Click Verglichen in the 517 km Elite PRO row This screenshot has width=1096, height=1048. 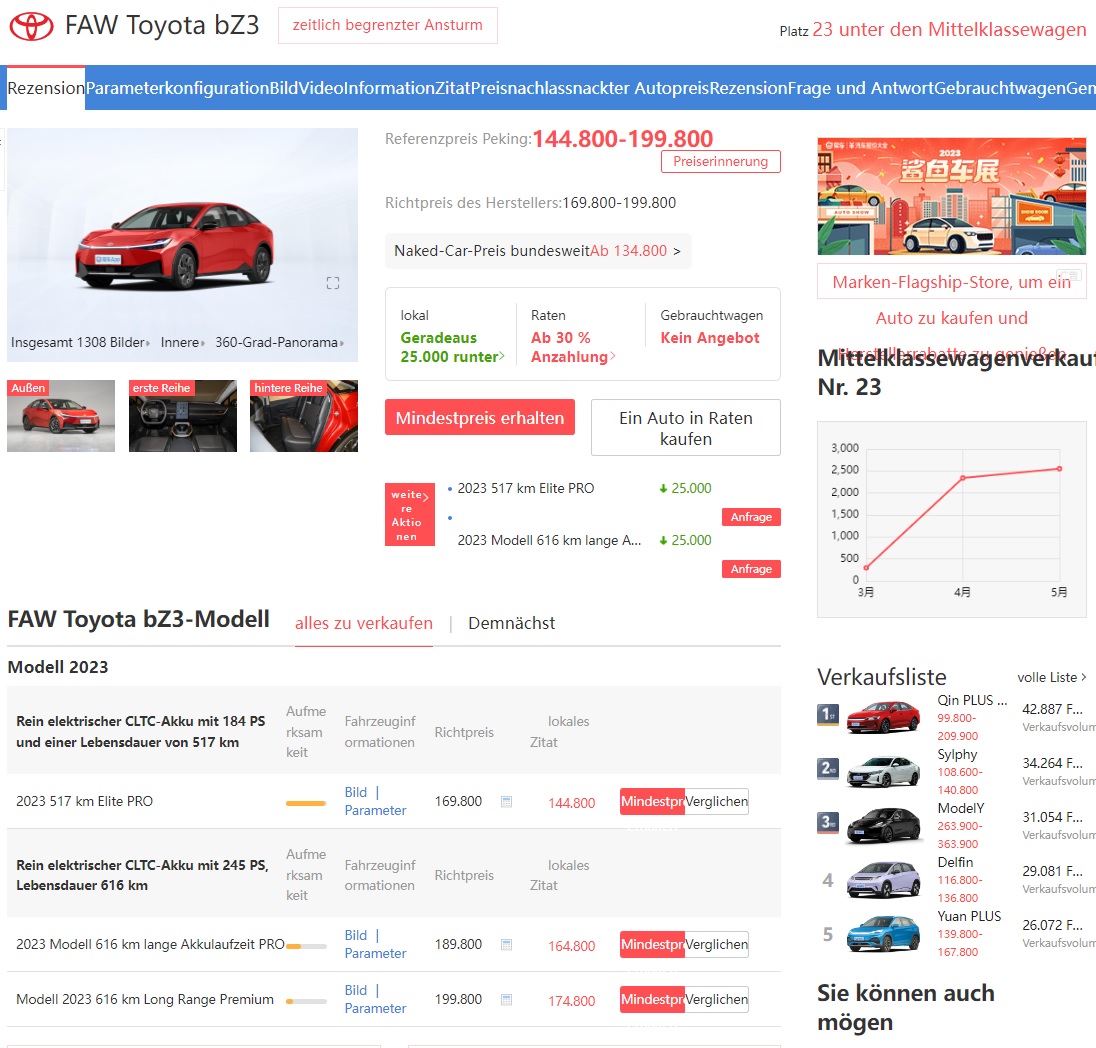coord(716,802)
